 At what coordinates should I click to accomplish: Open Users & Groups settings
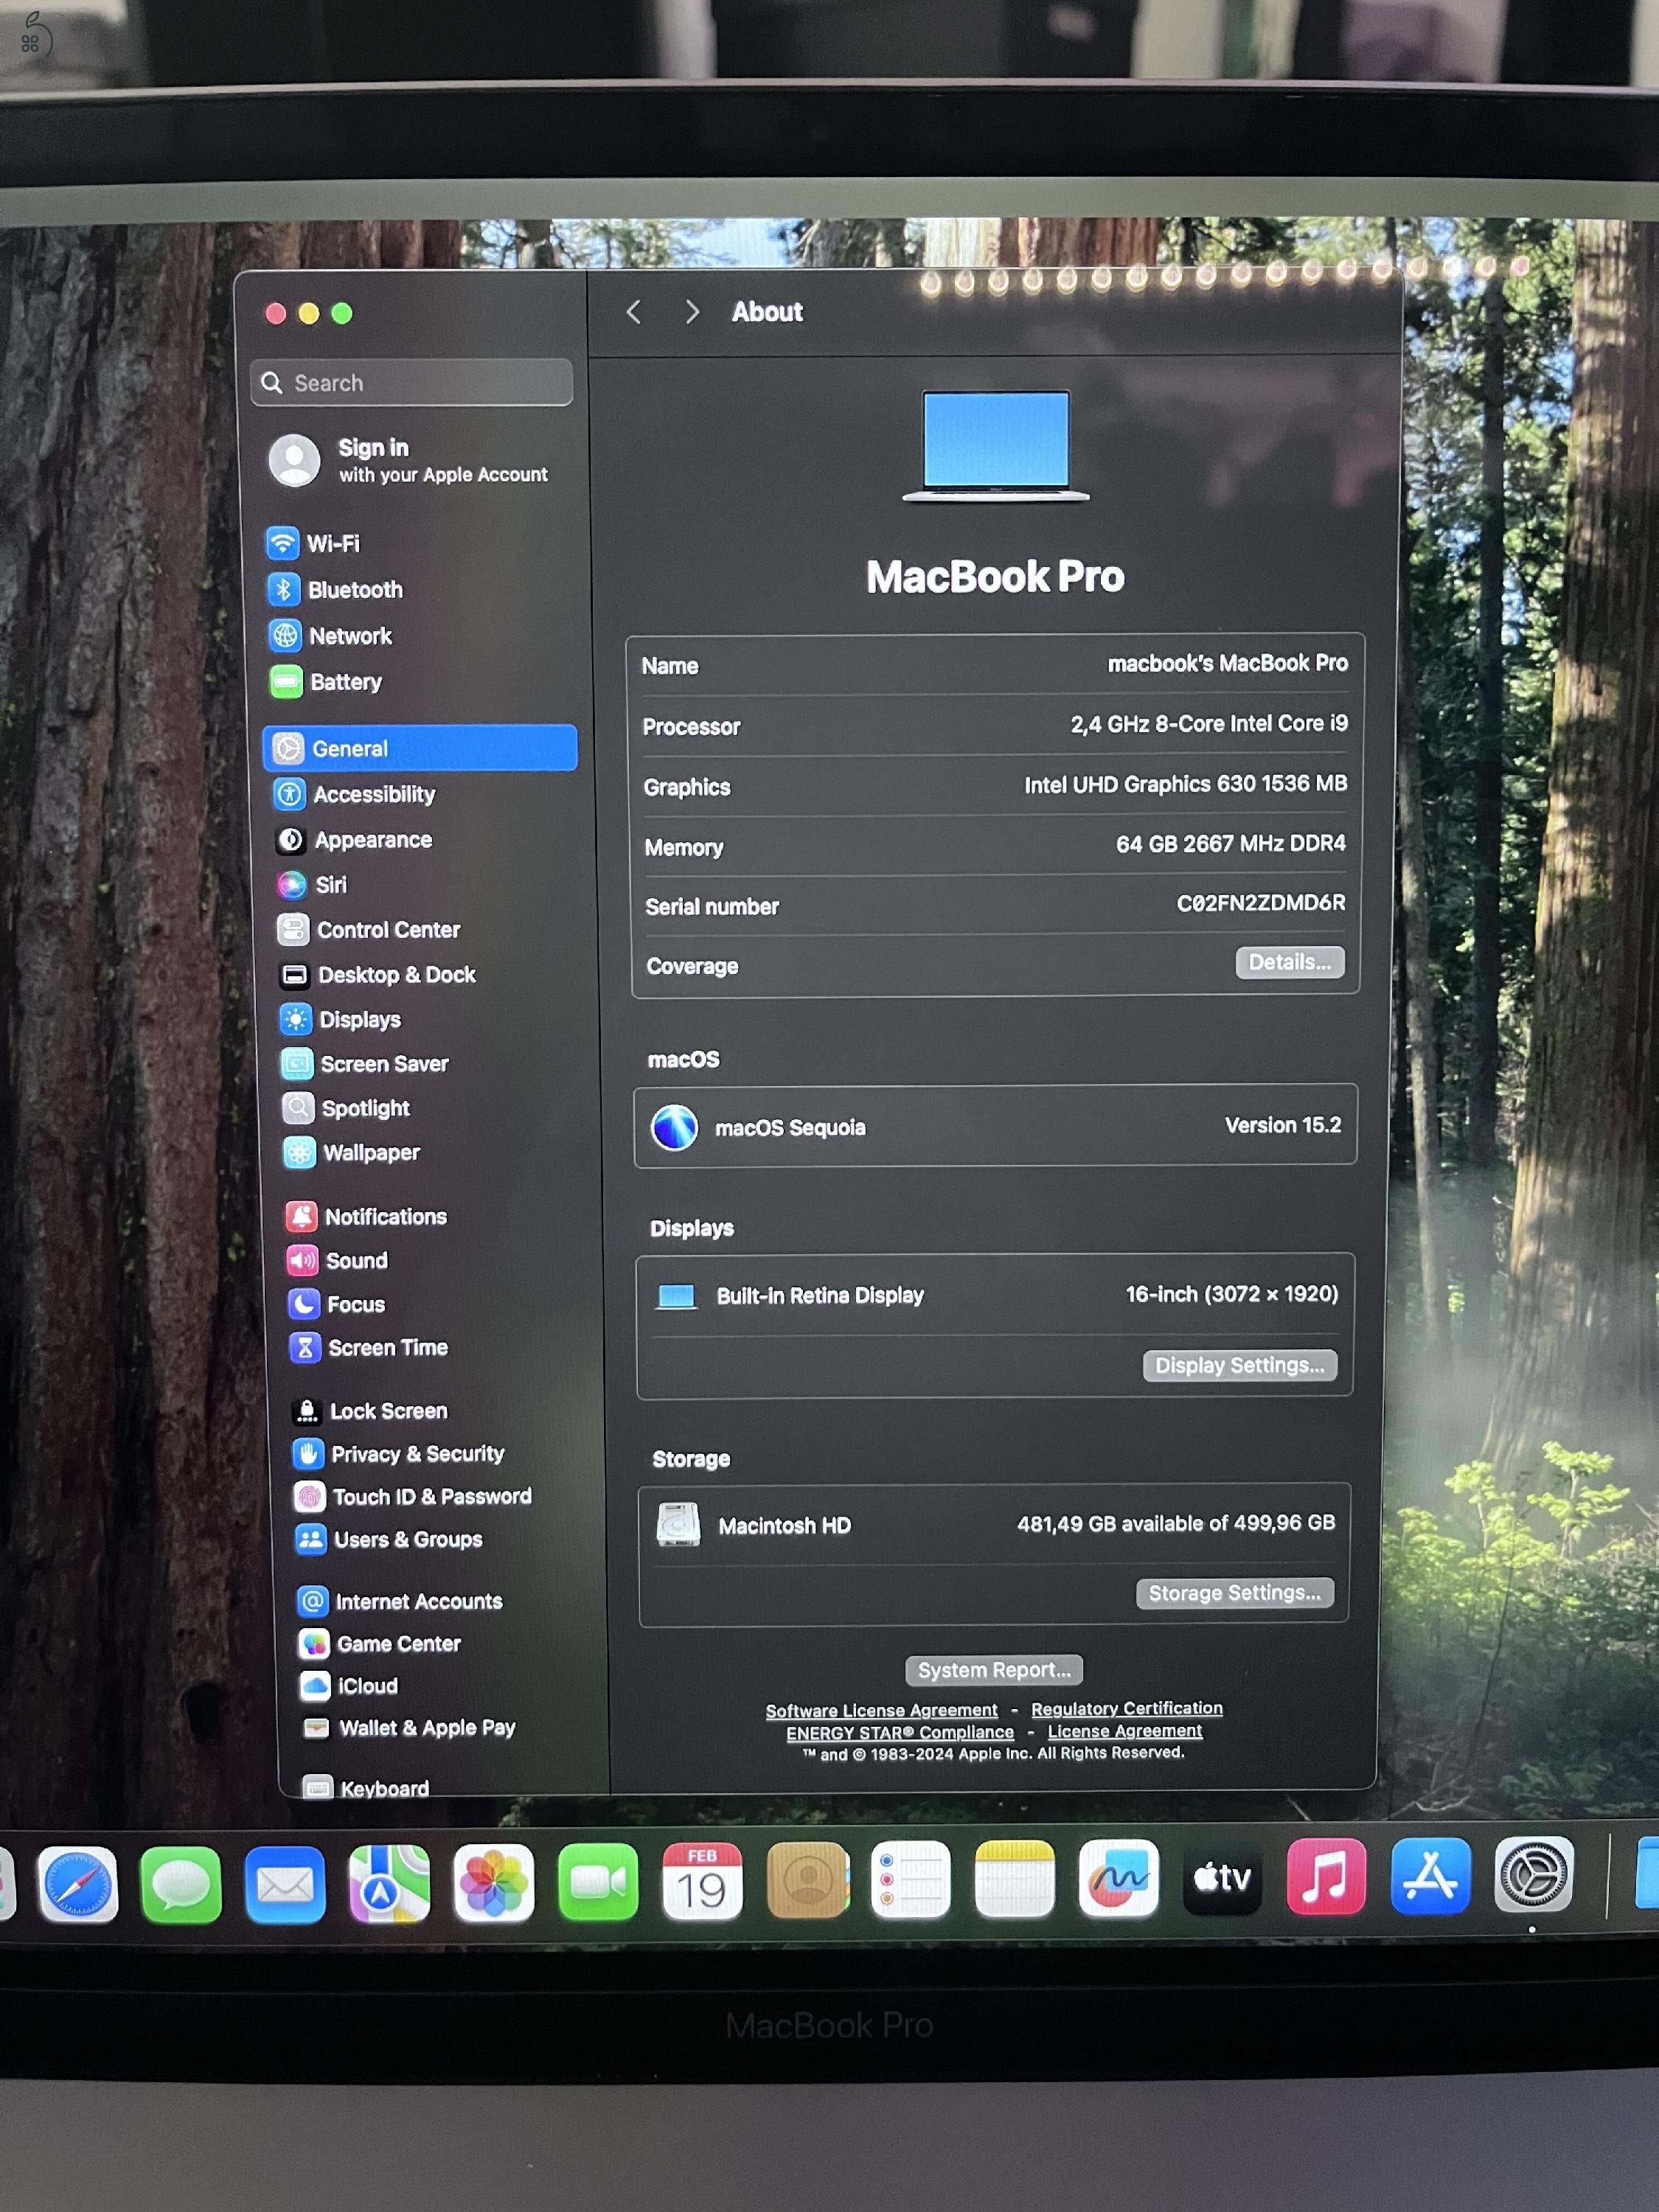389,1539
